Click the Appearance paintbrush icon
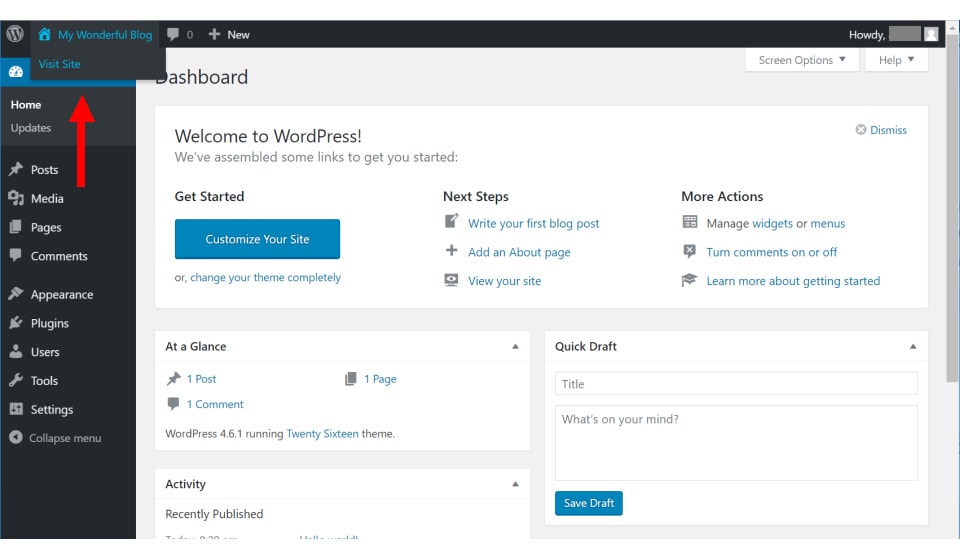The width and height of the screenshot is (960, 560). click(16, 294)
